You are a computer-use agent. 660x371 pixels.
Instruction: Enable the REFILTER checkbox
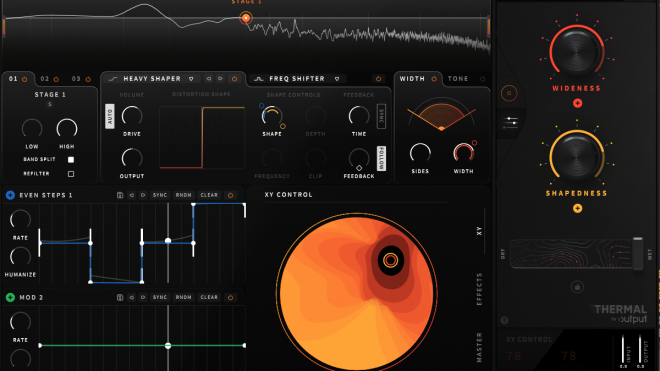click(x=71, y=173)
